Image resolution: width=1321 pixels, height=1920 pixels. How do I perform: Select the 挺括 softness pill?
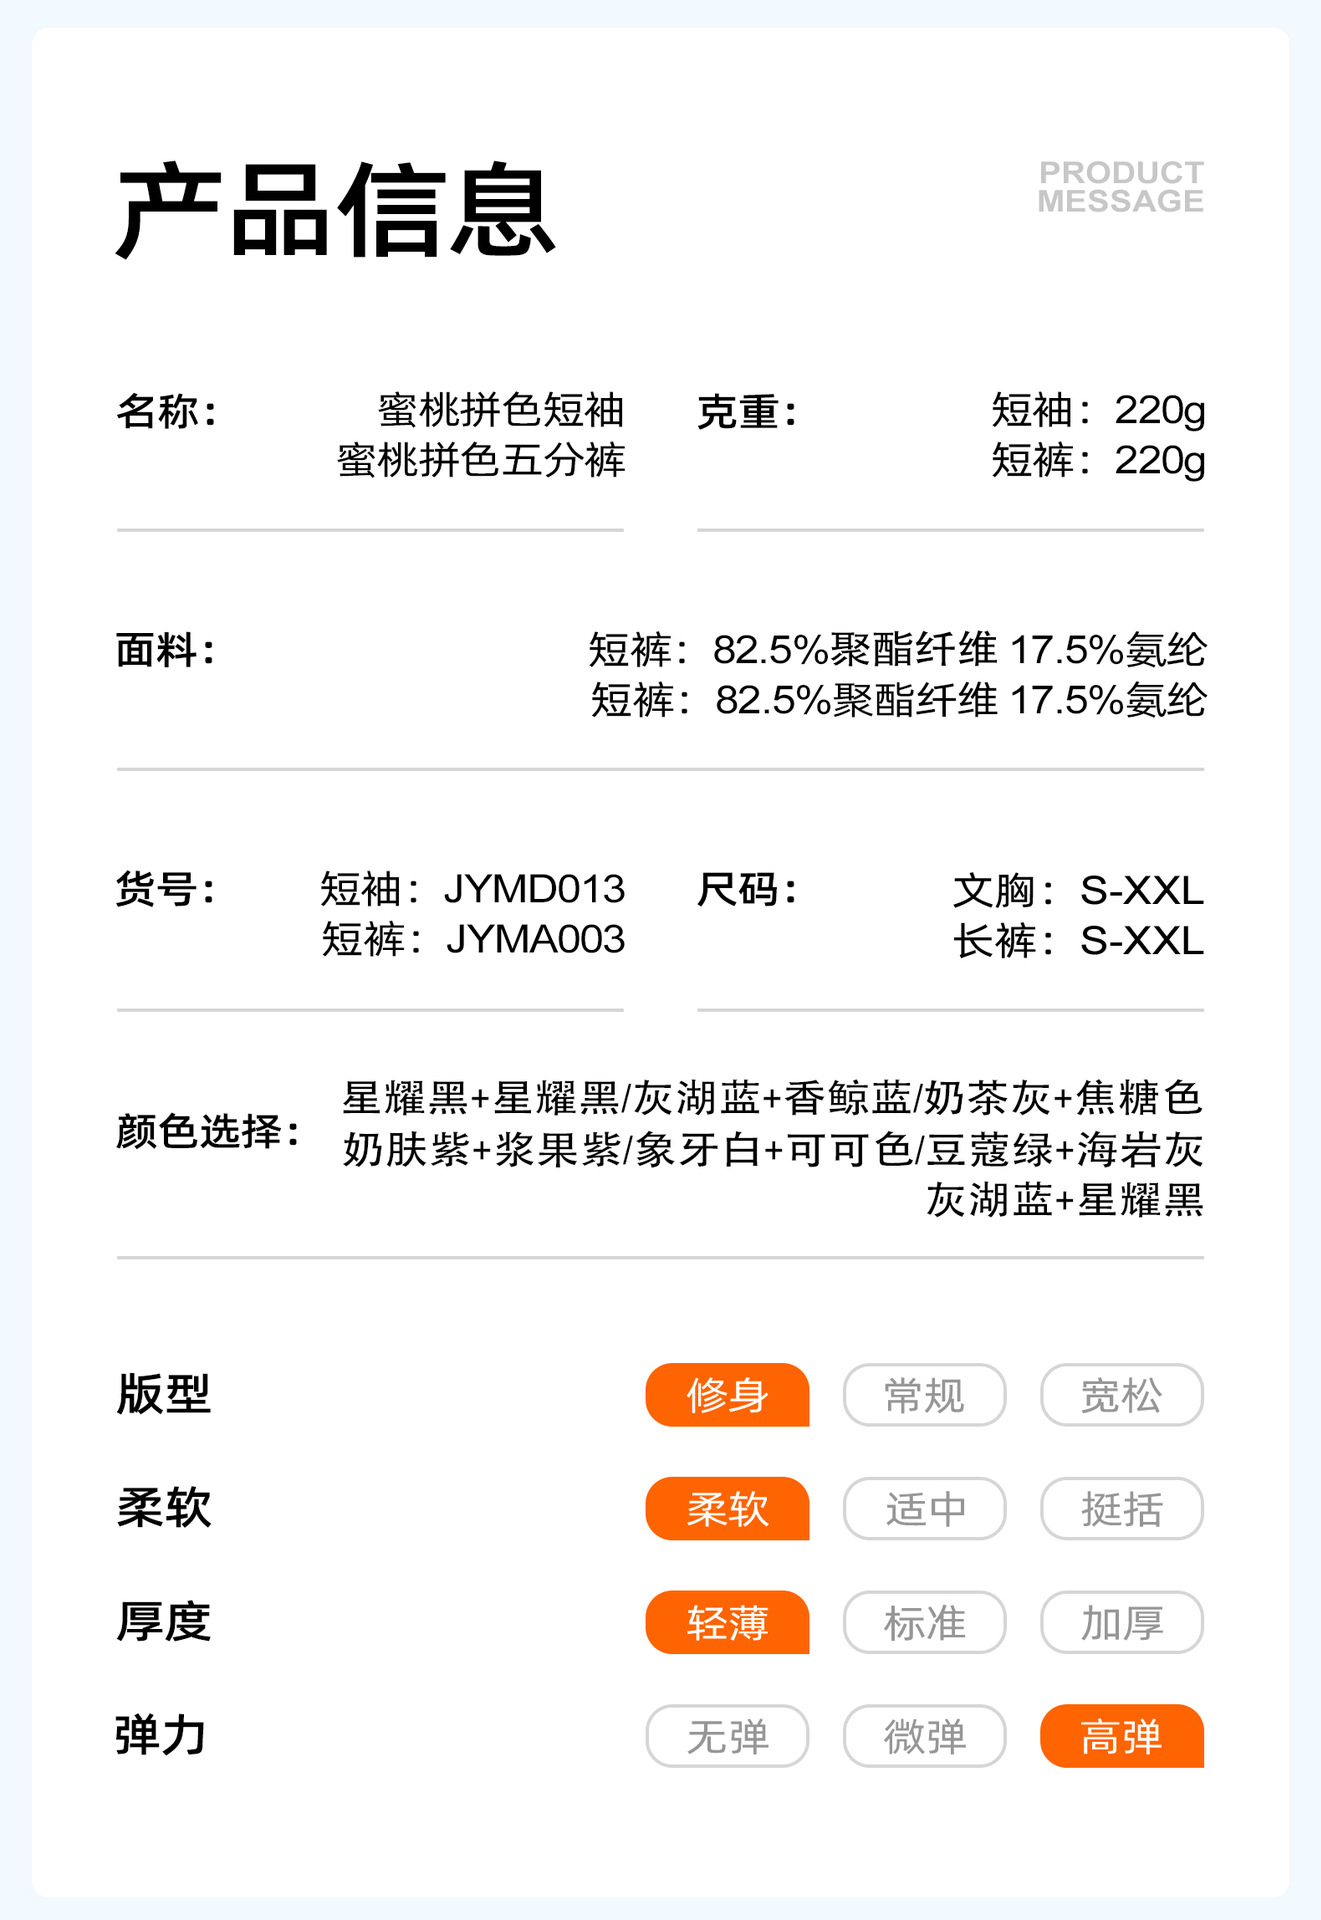click(x=1121, y=1509)
